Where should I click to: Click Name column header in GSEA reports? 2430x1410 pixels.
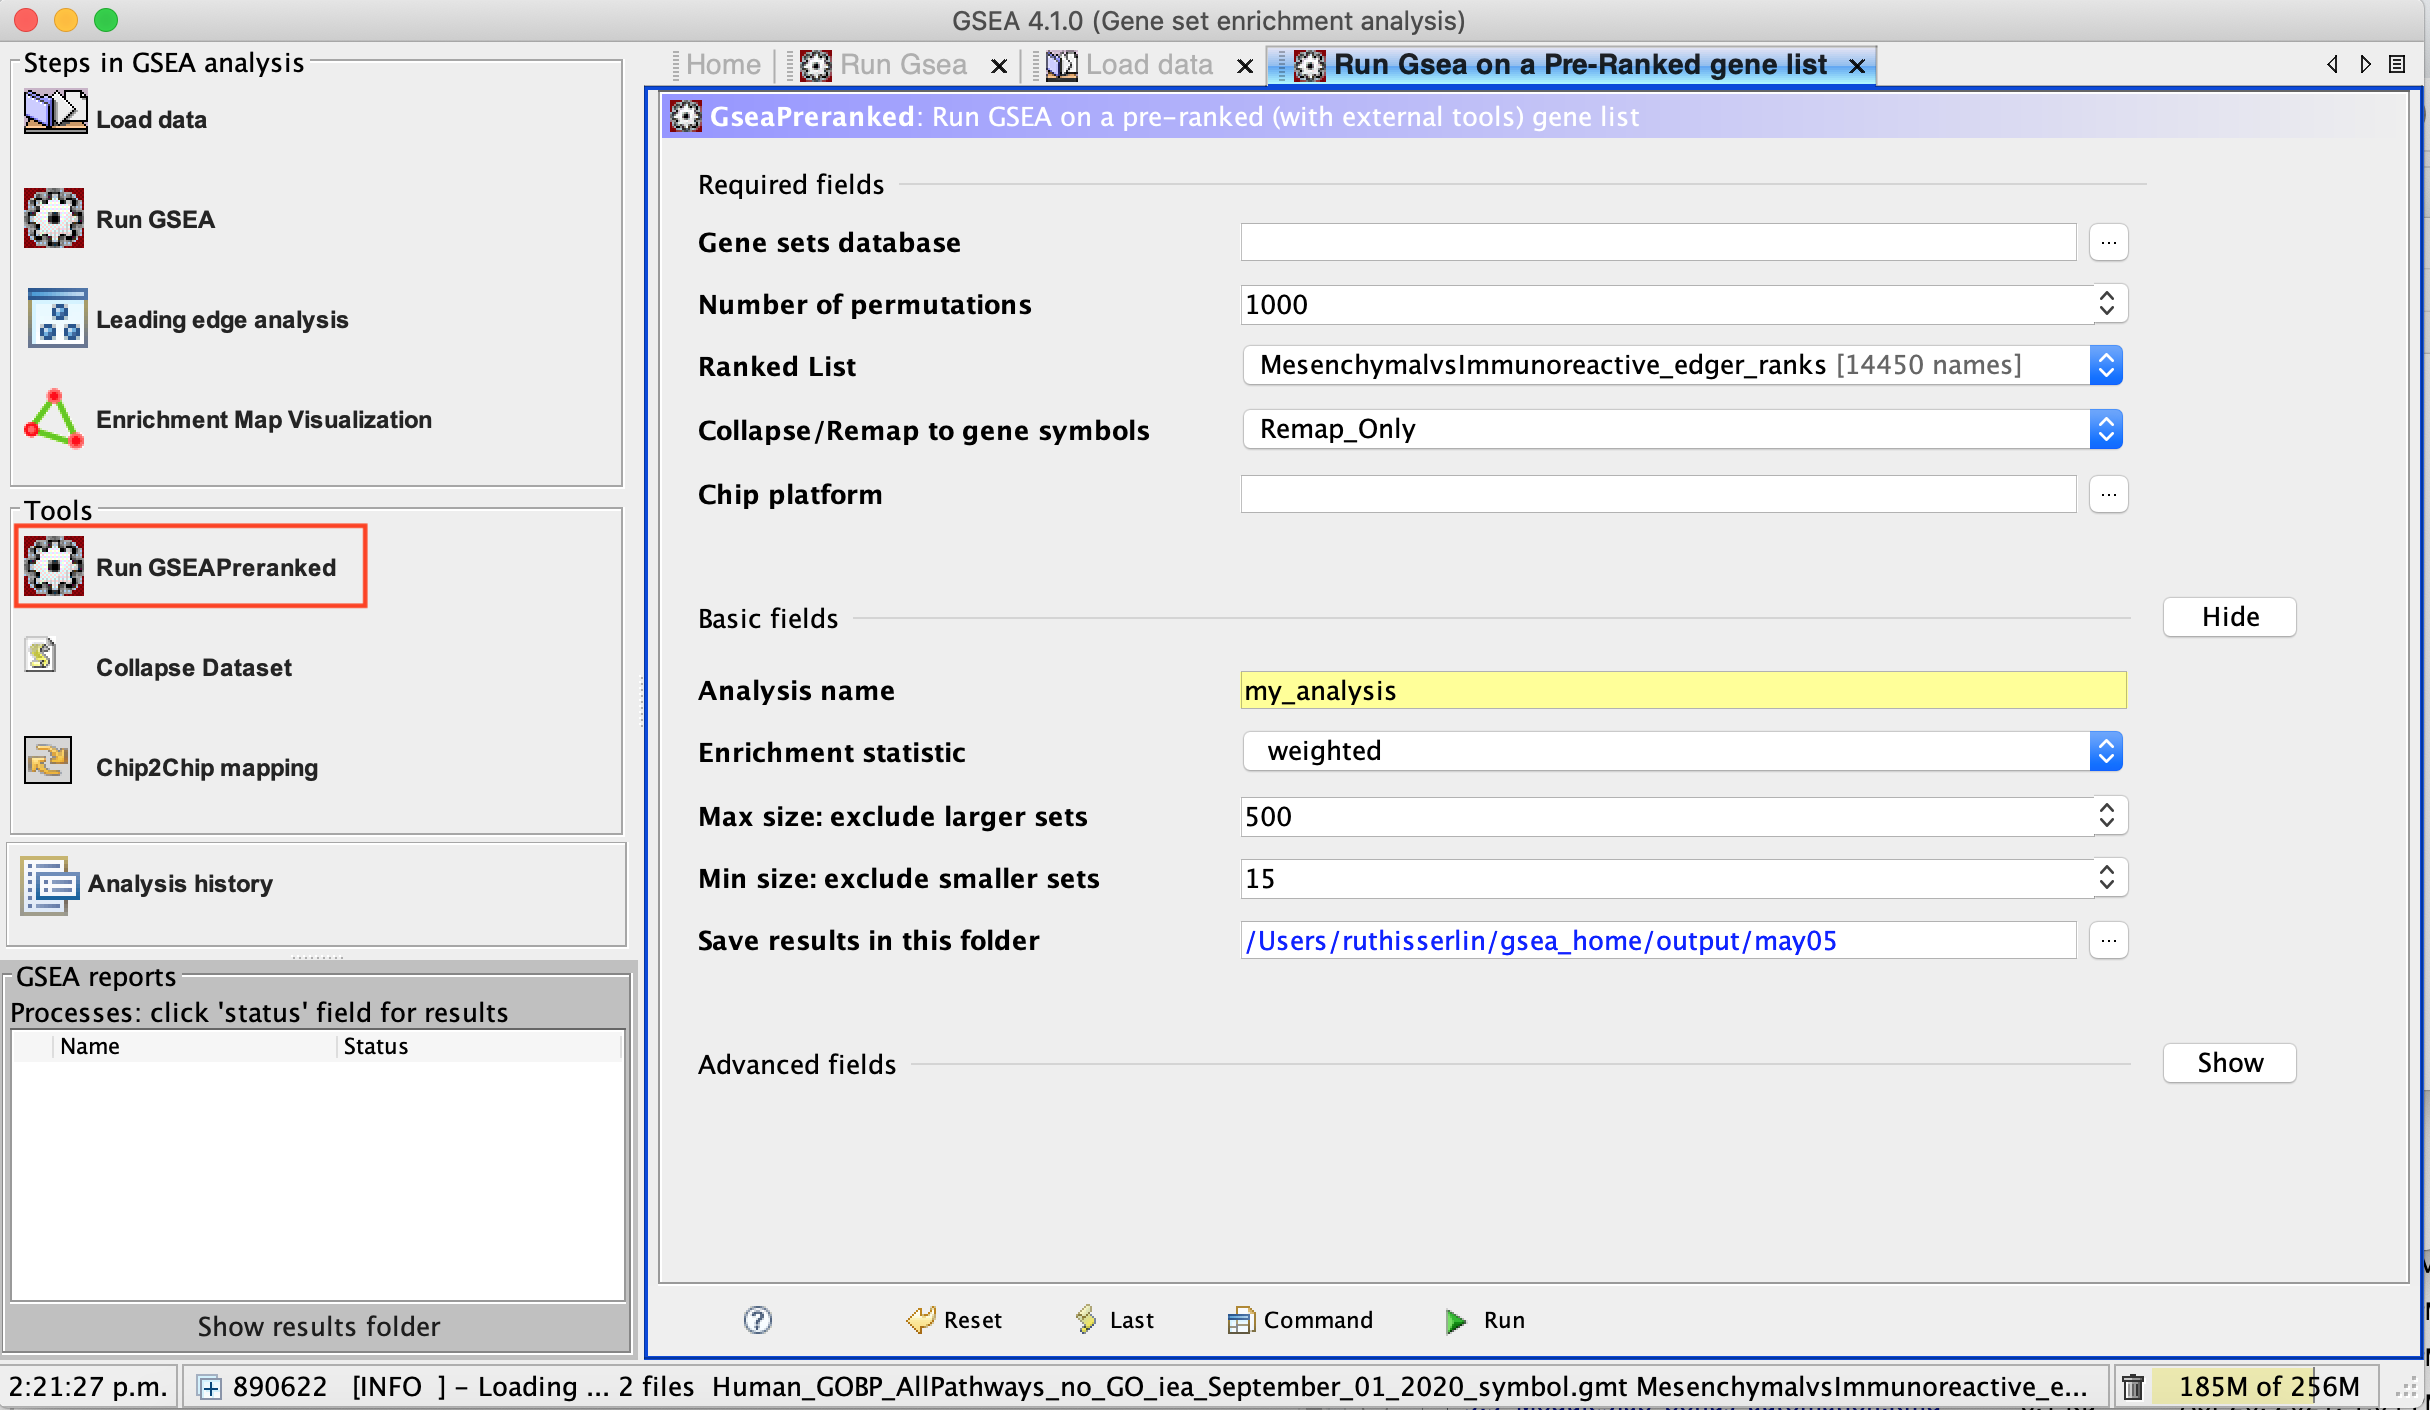(x=195, y=1046)
